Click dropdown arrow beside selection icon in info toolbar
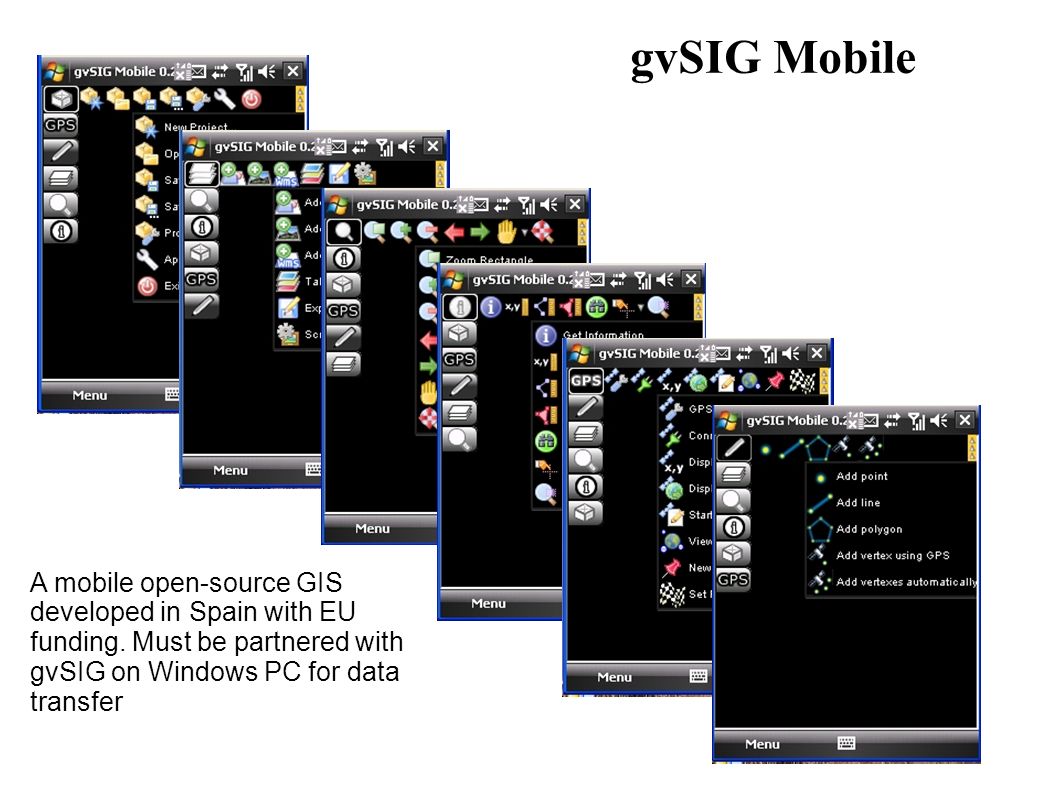1058x793 pixels. point(640,308)
